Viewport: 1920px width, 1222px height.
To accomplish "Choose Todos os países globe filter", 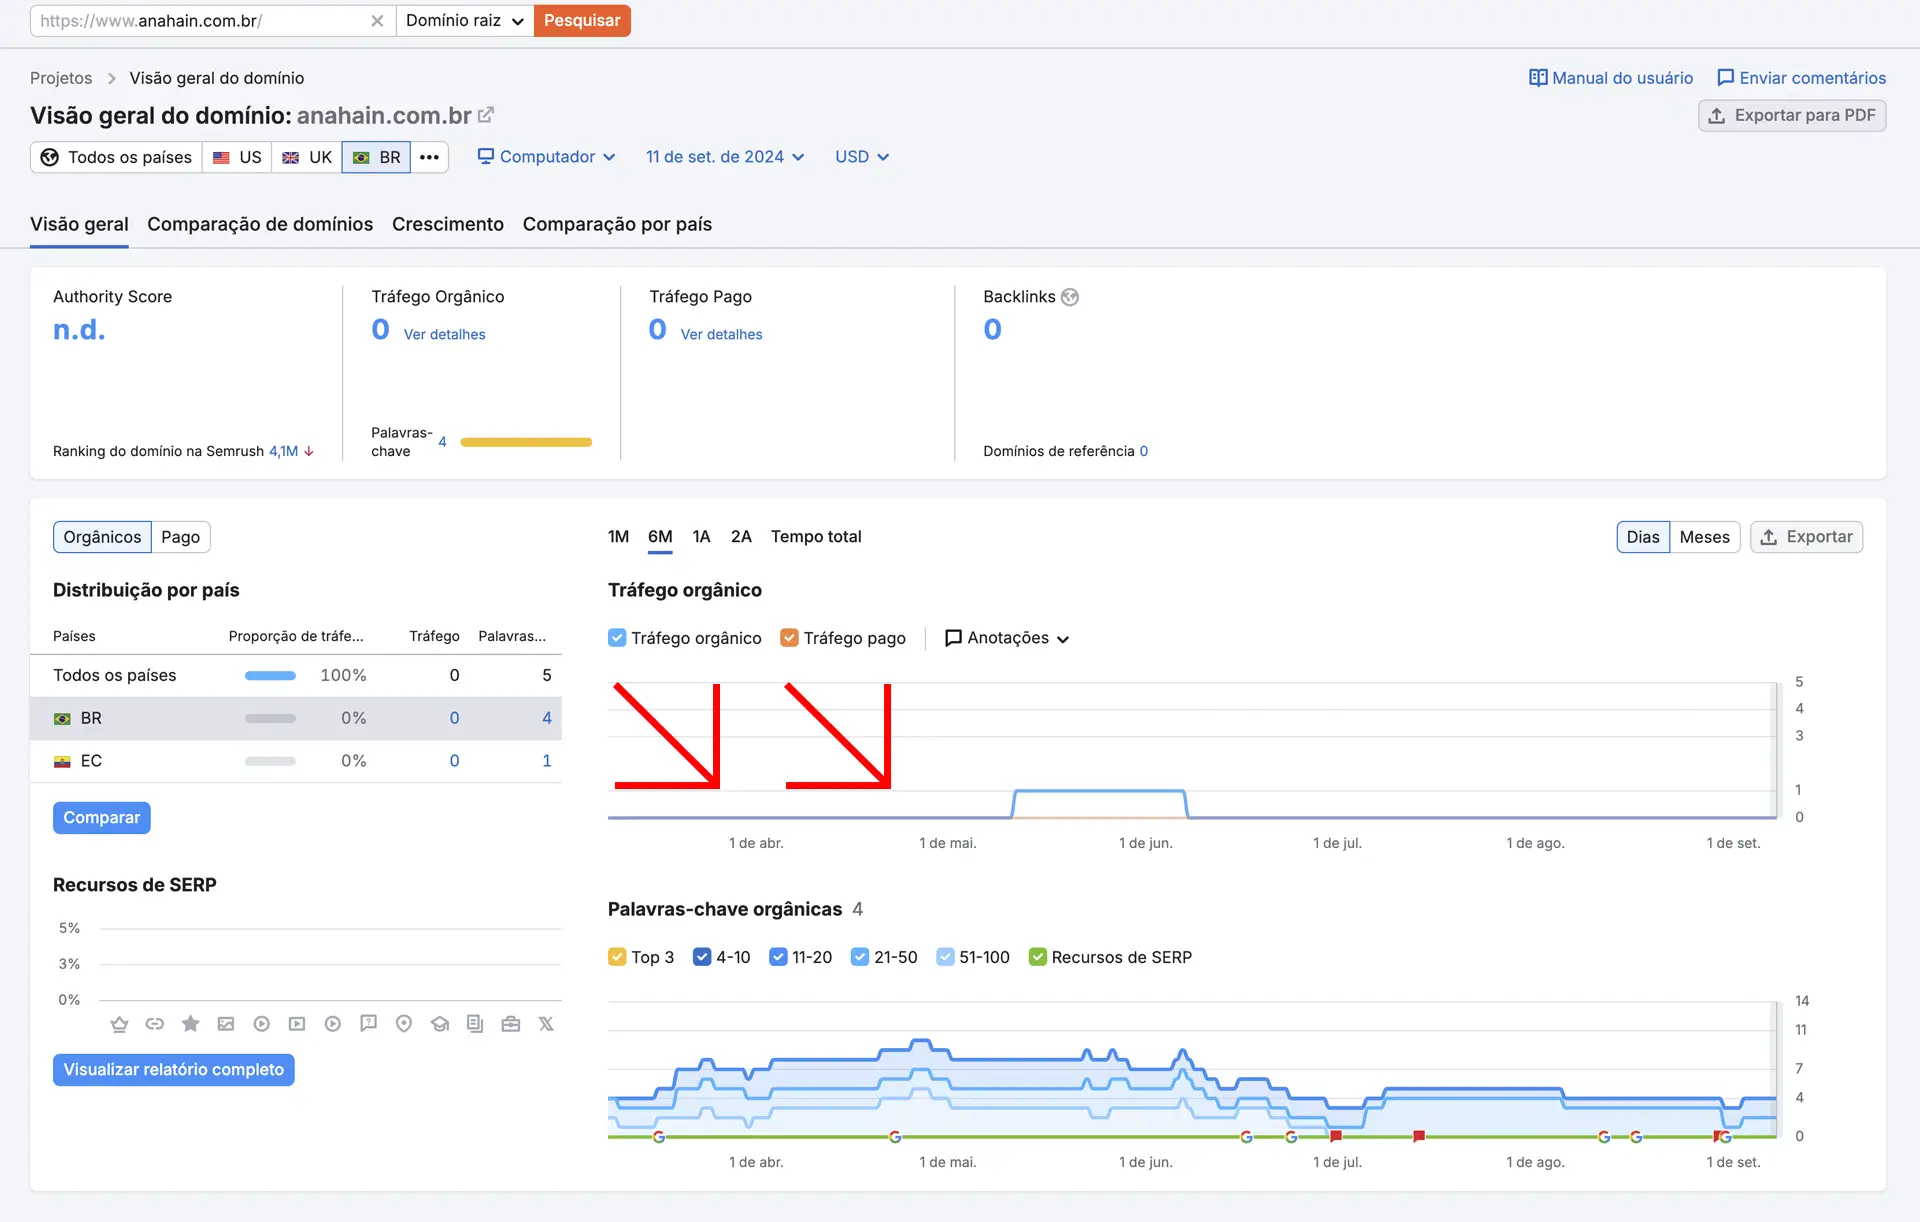I will (116, 157).
